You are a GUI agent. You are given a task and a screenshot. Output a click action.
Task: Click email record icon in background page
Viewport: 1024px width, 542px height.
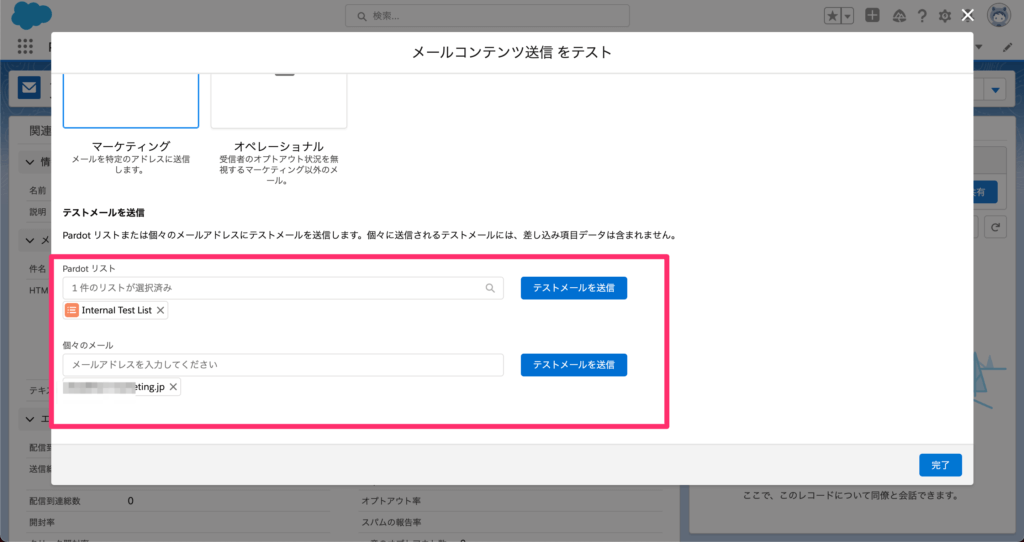pos(29,88)
